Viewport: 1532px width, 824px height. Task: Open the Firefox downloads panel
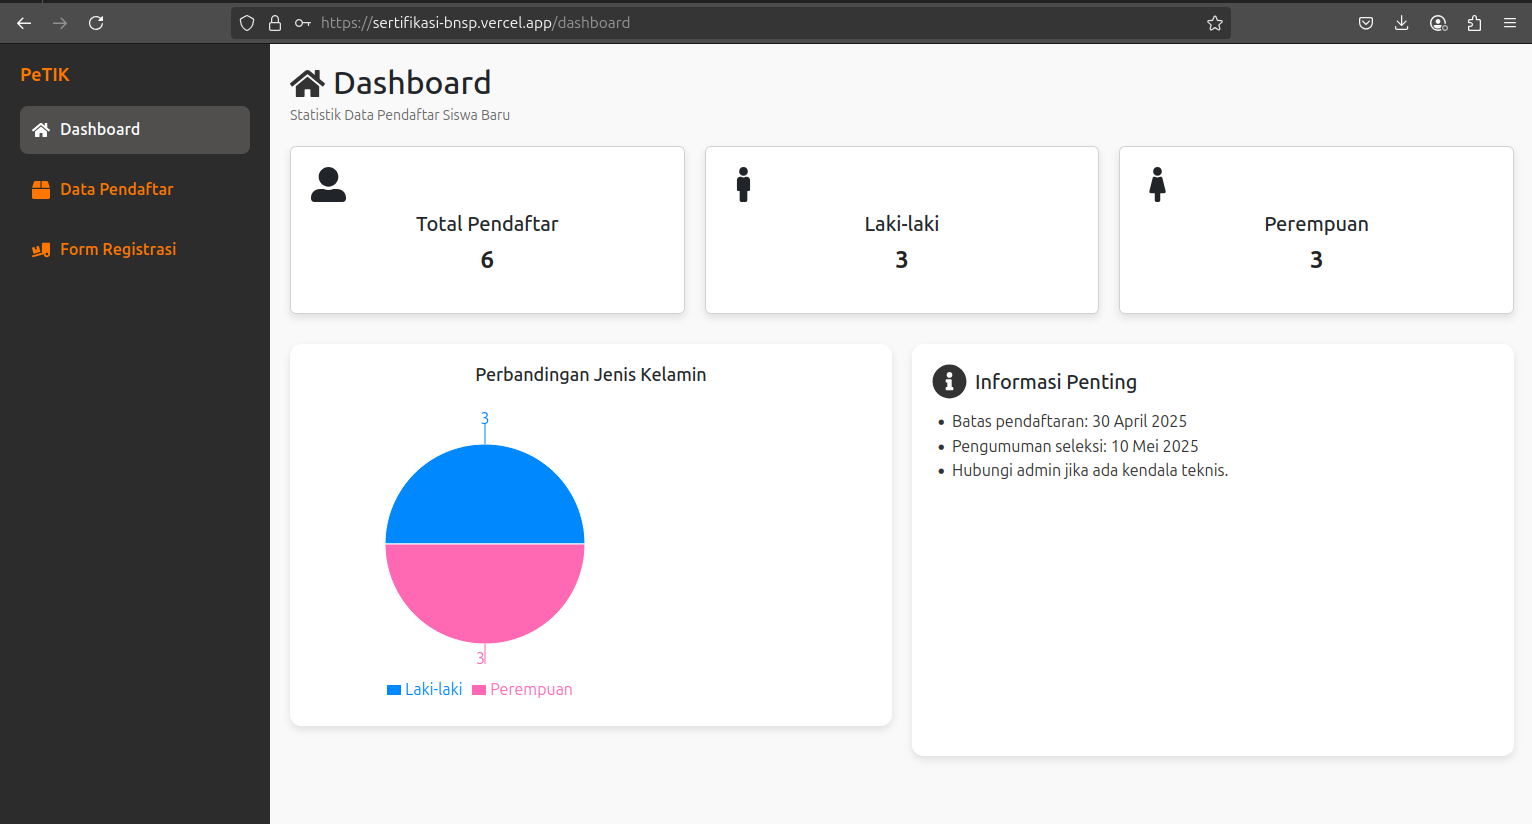pyautogui.click(x=1401, y=23)
